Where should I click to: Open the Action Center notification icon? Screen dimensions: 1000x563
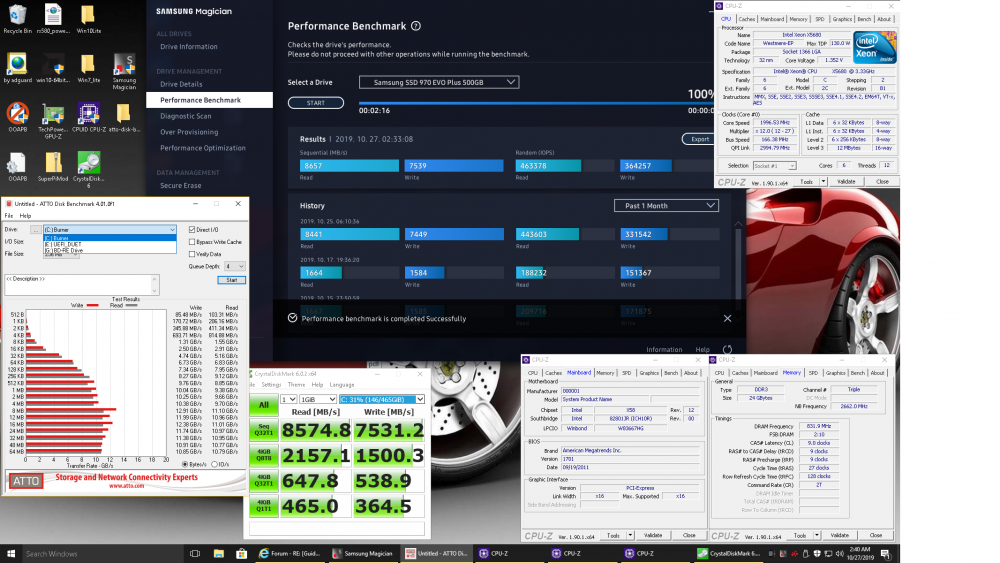coord(885,553)
